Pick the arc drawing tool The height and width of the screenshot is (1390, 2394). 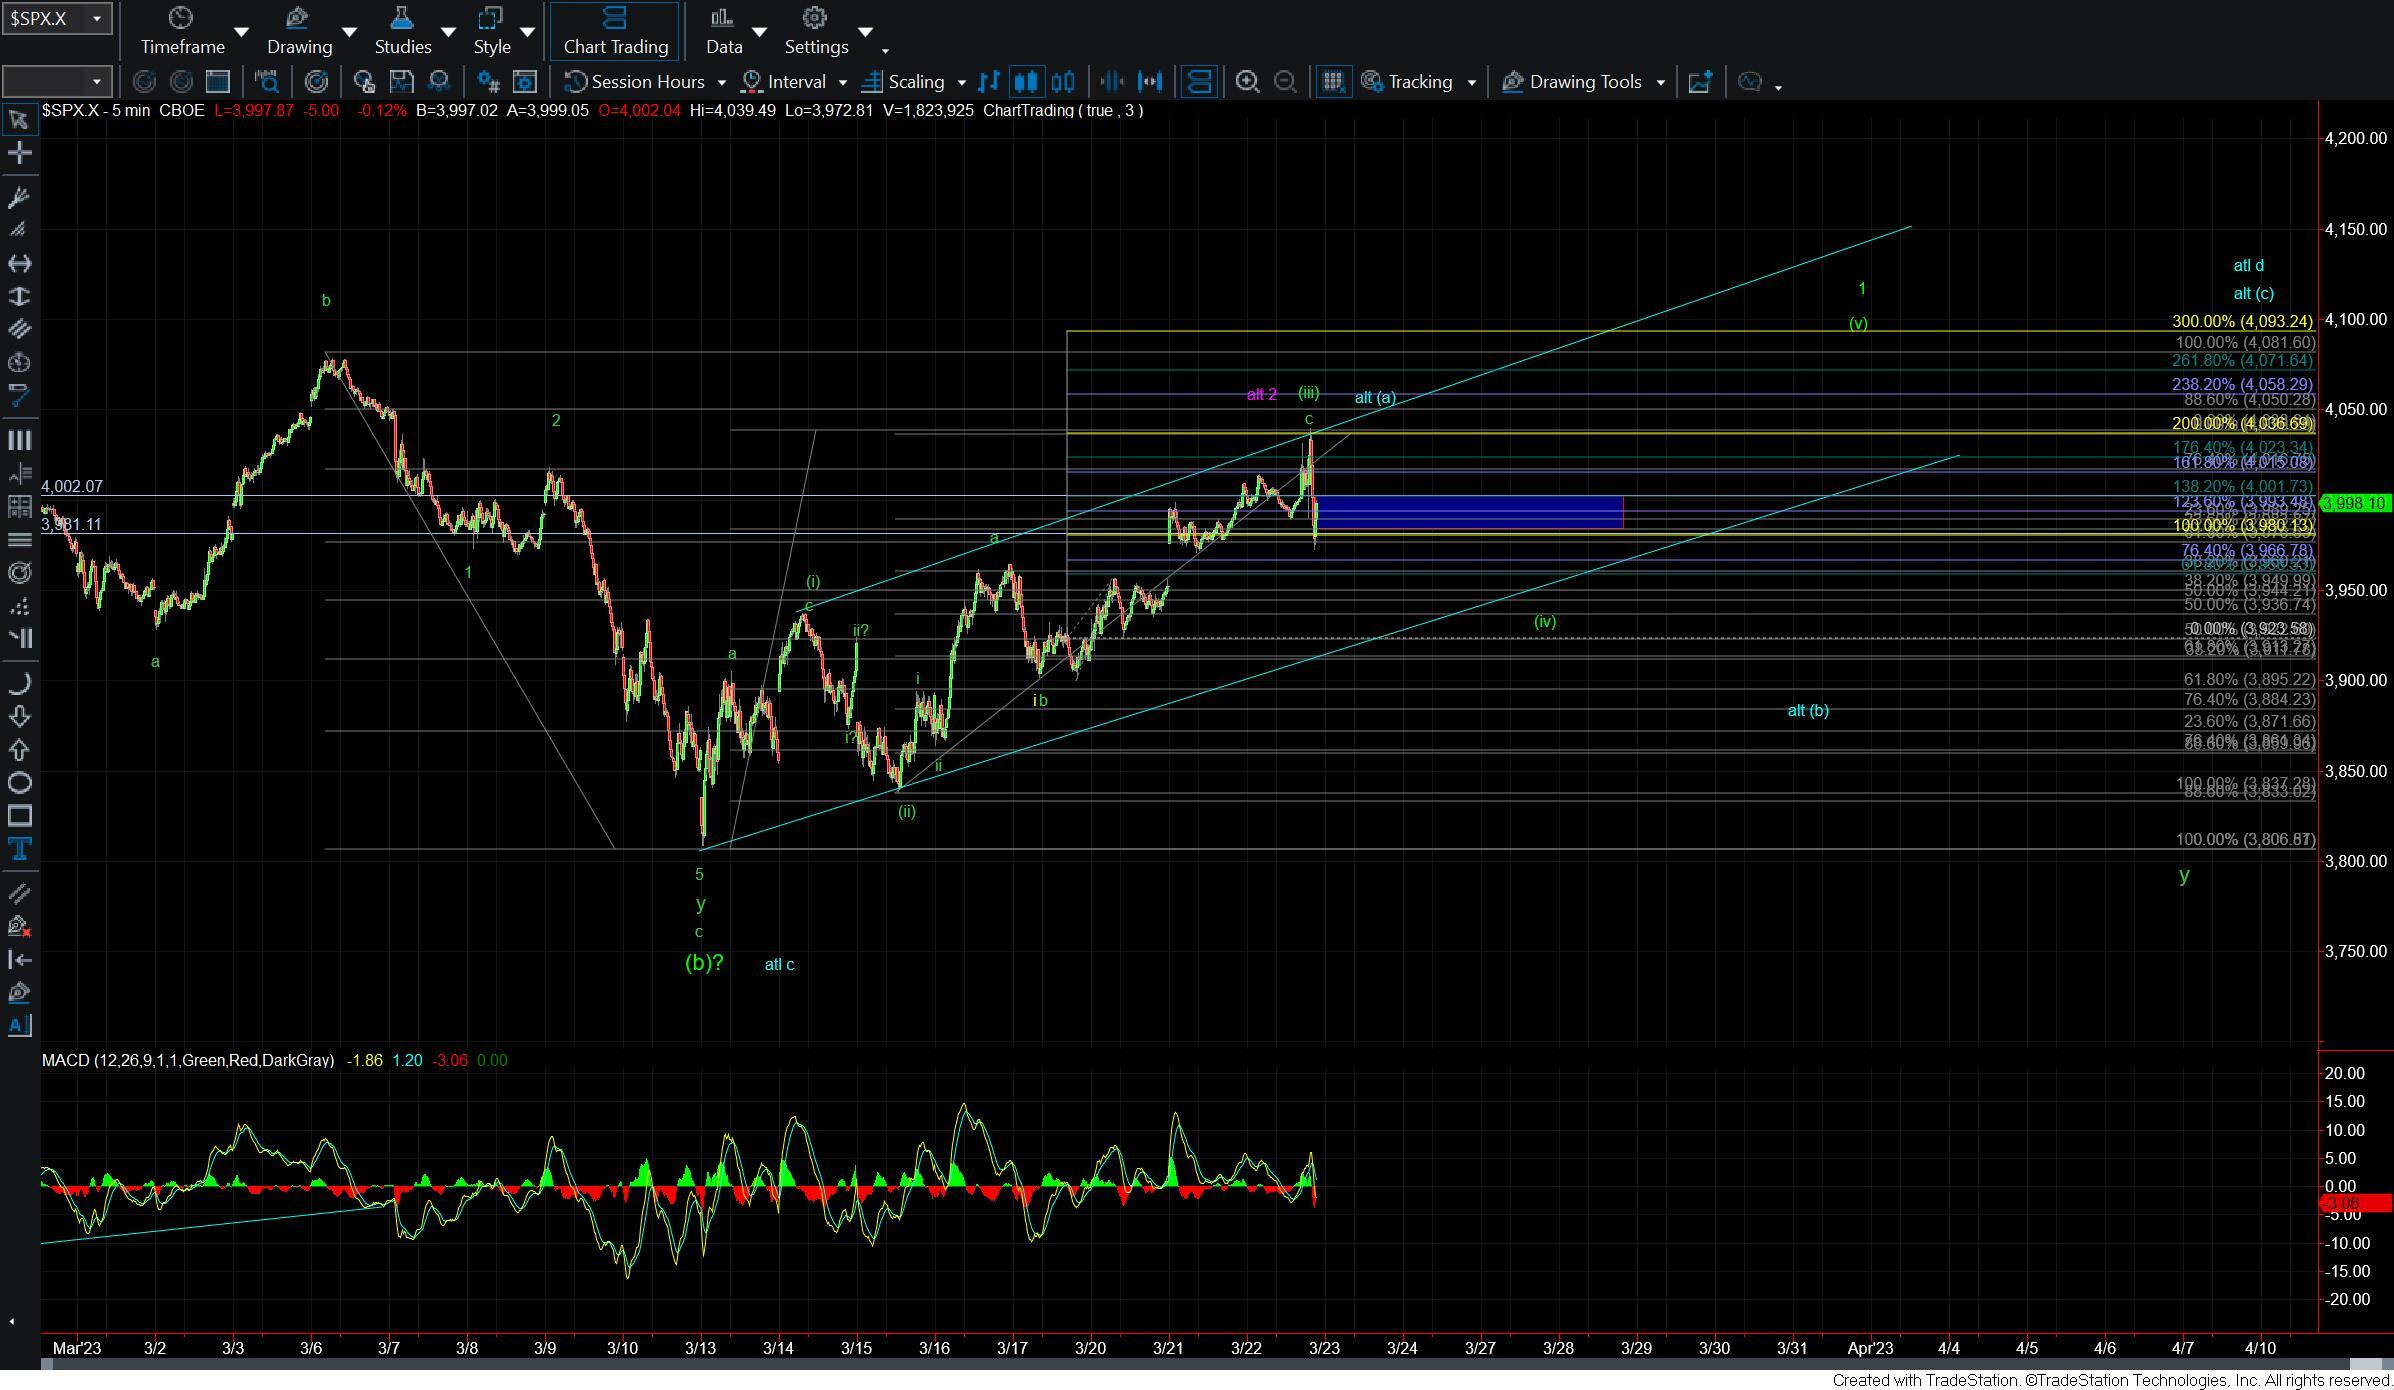tap(18, 683)
